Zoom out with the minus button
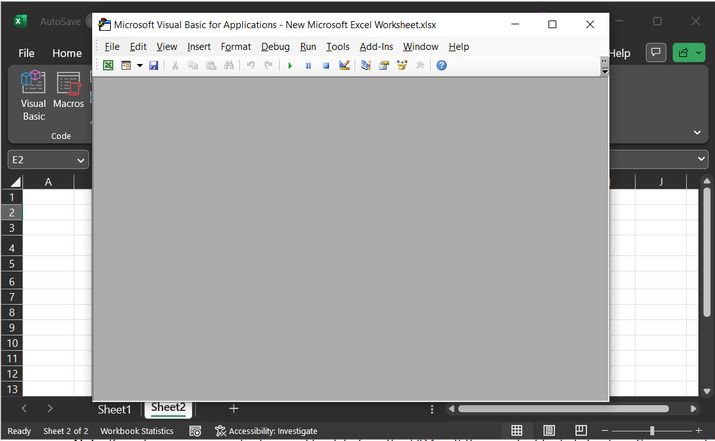715x441 pixels. [x=605, y=430]
